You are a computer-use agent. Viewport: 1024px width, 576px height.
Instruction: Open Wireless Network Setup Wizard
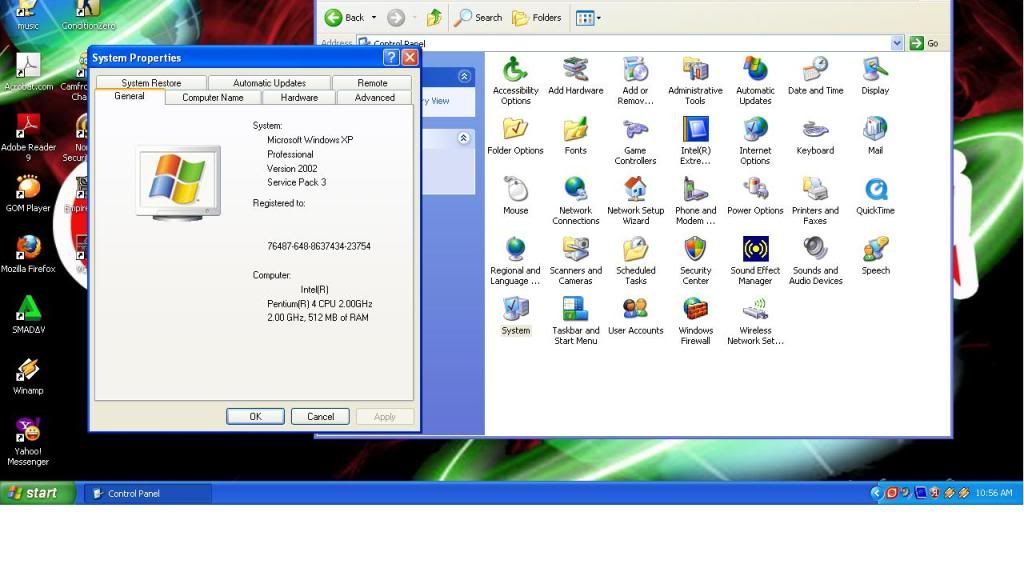tap(755, 321)
